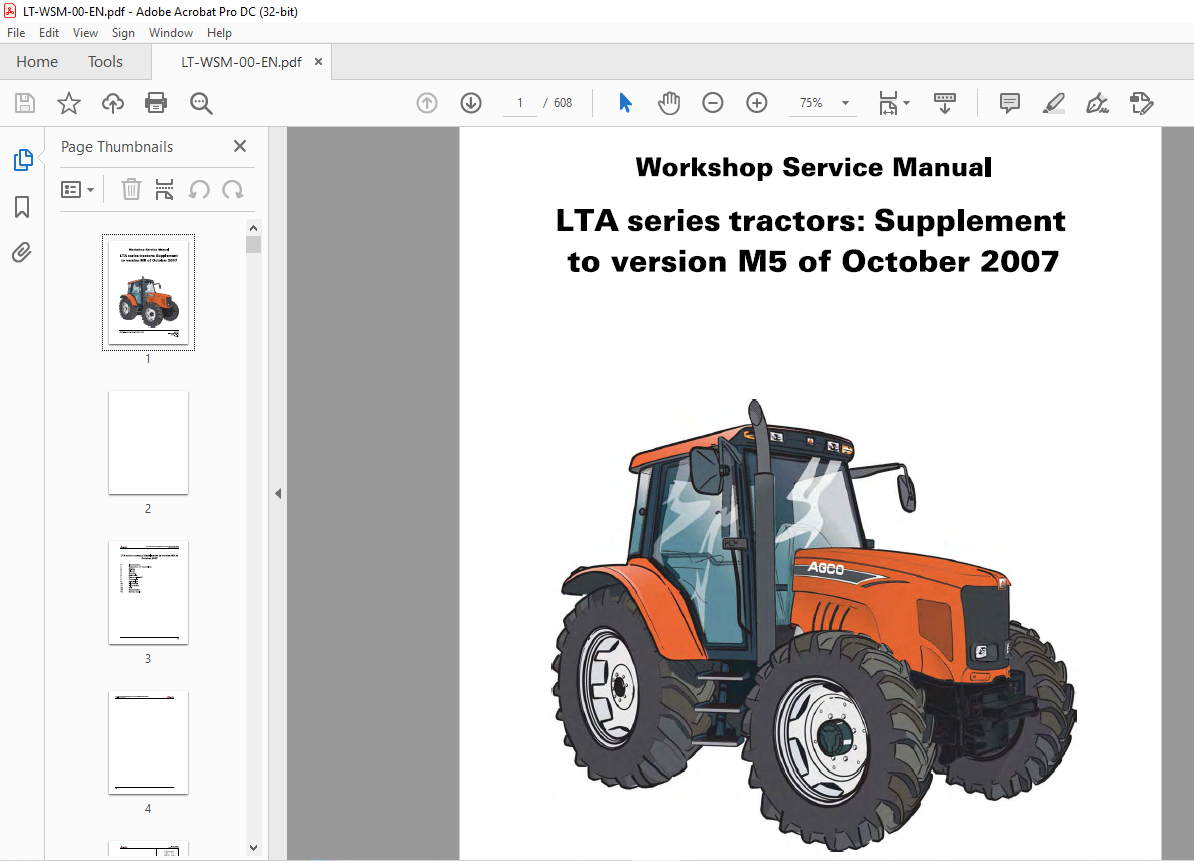This screenshot has width=1194, height=861.
Task: Open the View menu
Action: coord(85,33)
